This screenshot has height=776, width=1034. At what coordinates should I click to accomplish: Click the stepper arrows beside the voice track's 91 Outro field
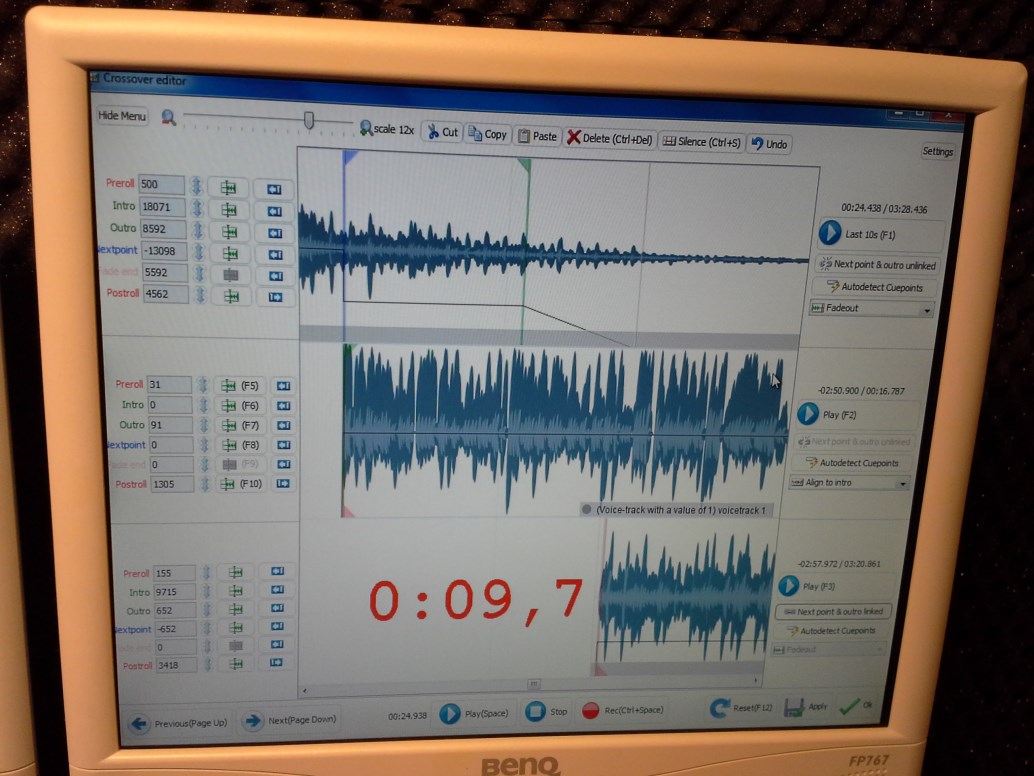point(204,425)
